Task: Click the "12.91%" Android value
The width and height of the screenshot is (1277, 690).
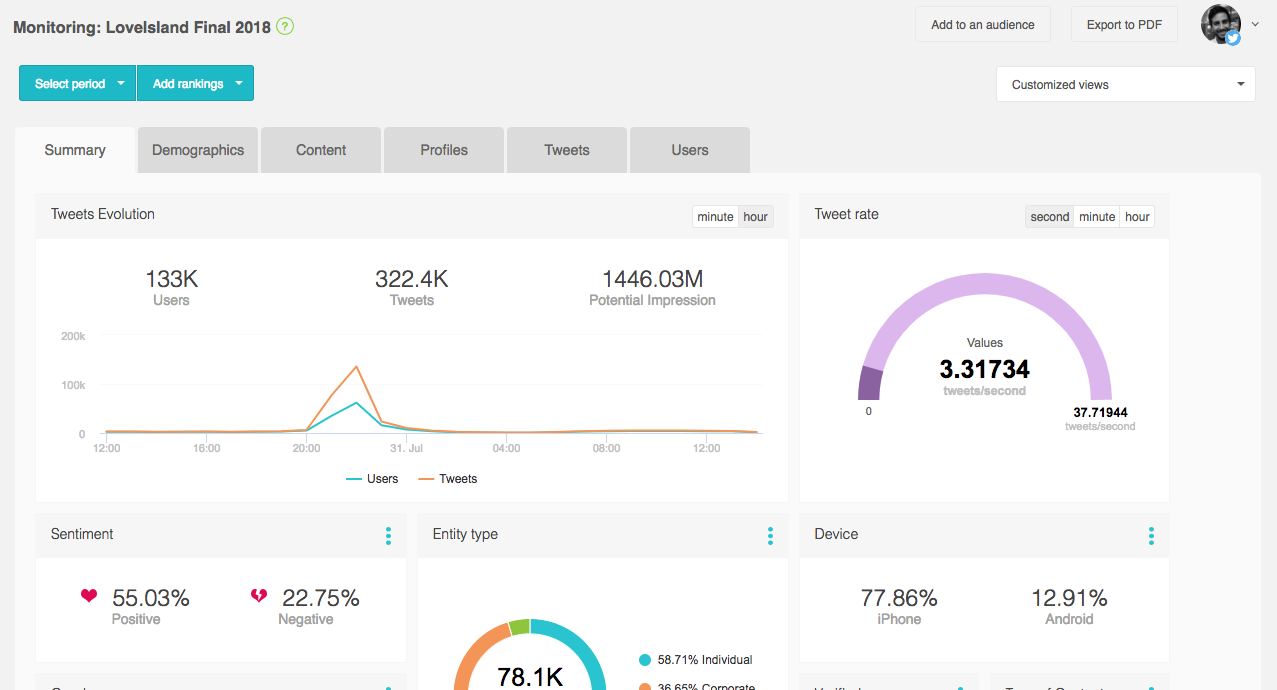Action: point(1069,598)
